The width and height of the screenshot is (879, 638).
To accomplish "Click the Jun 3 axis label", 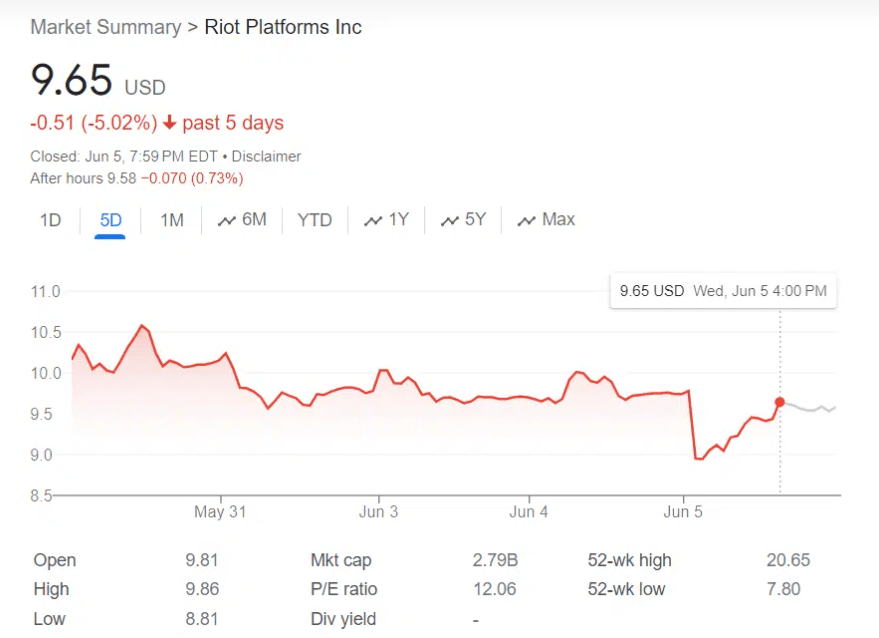I will 378,512.
